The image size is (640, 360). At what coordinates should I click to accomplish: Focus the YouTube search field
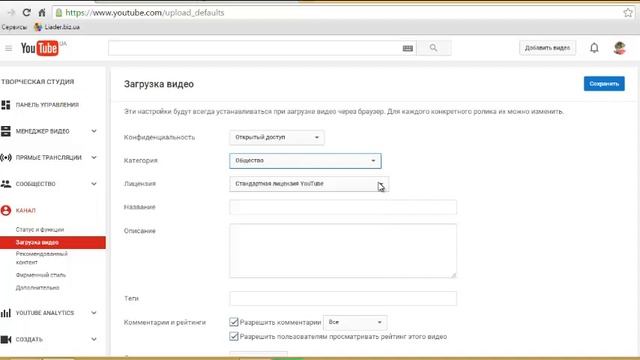point(255,48)
